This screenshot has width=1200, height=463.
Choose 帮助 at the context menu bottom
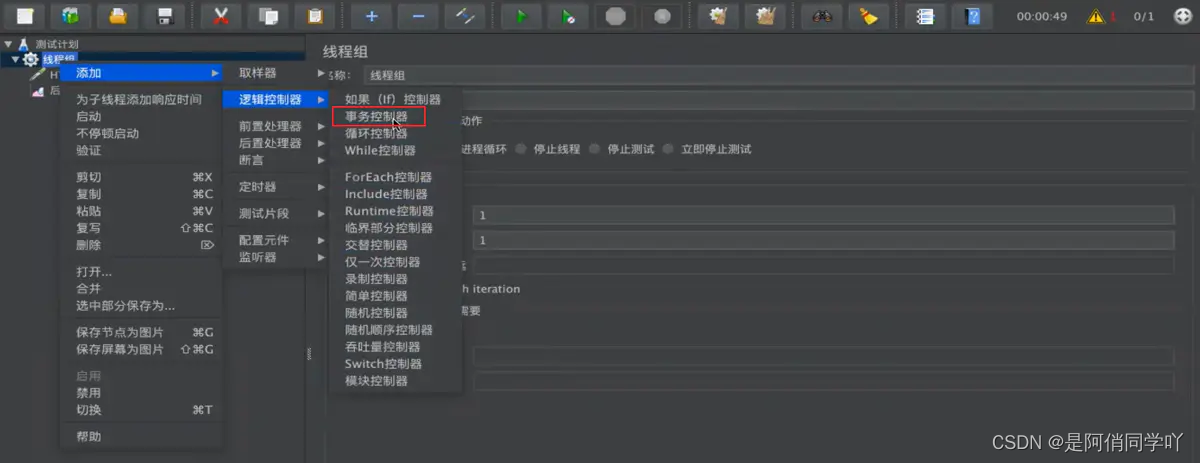pos(142,437)
